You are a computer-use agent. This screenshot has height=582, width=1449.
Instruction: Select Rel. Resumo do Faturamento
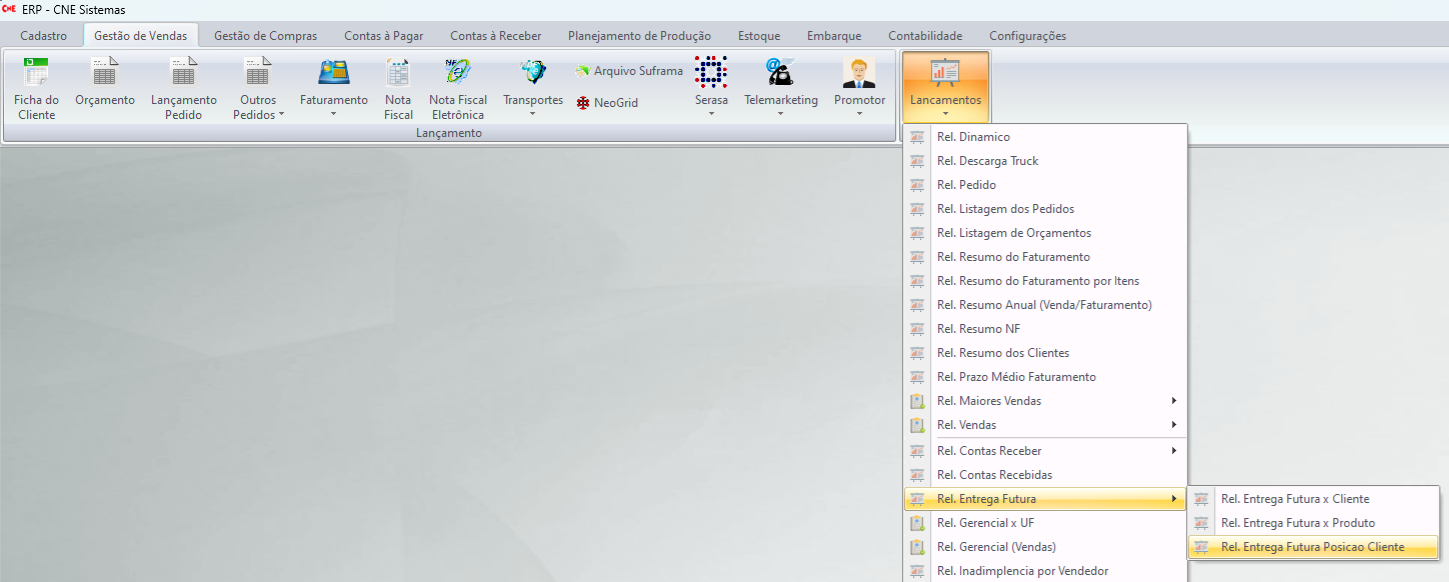[1013, 257]
